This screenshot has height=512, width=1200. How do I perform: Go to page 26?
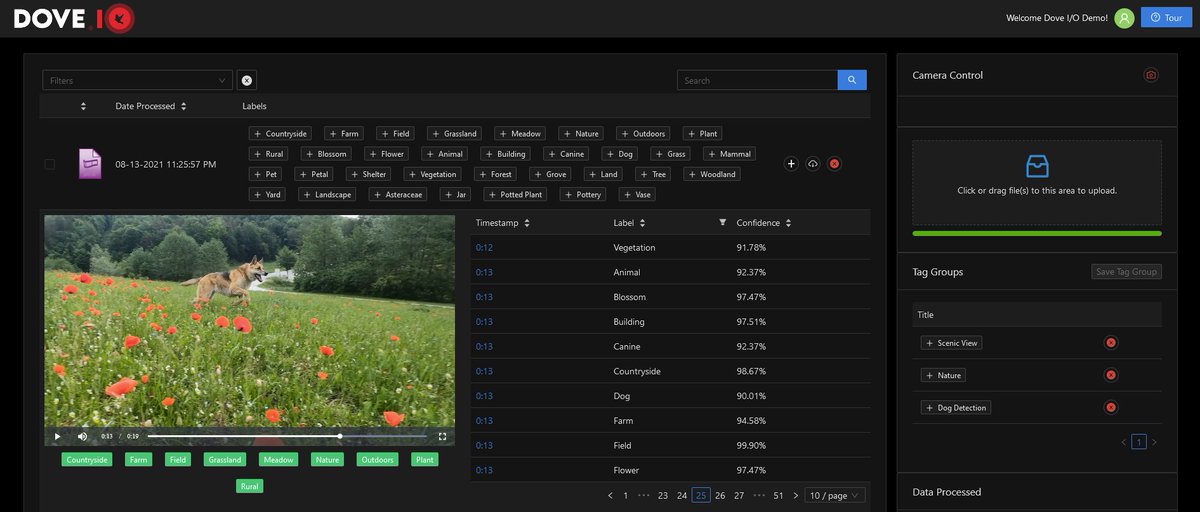pyautogui.click(x=720, y=495)
